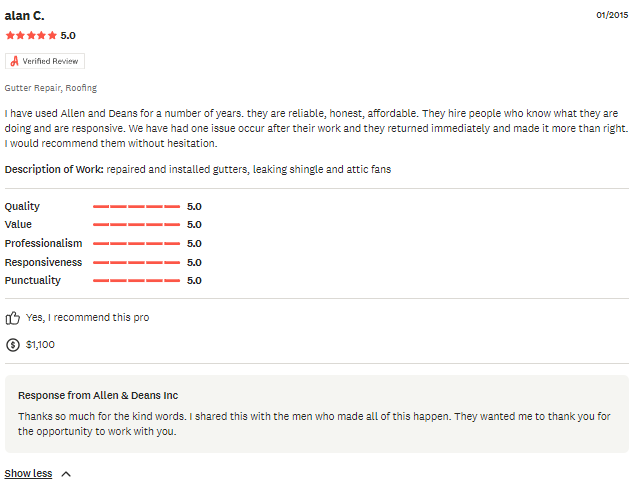Click reviewer name alan C.
Image resolution: width=642 pixels, height=493 pixels.
[x=24, y=16]
